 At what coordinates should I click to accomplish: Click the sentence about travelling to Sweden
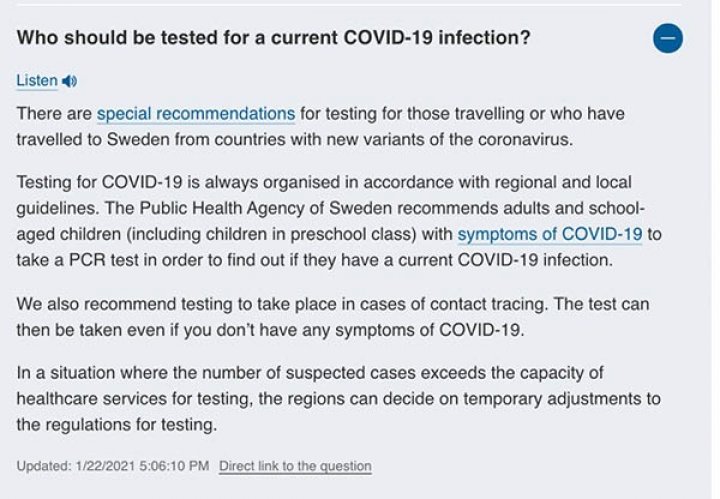pos(321,127)
